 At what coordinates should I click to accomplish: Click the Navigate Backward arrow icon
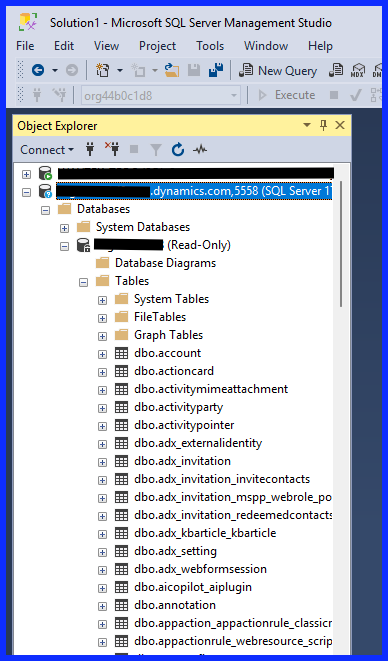point(38,70)
